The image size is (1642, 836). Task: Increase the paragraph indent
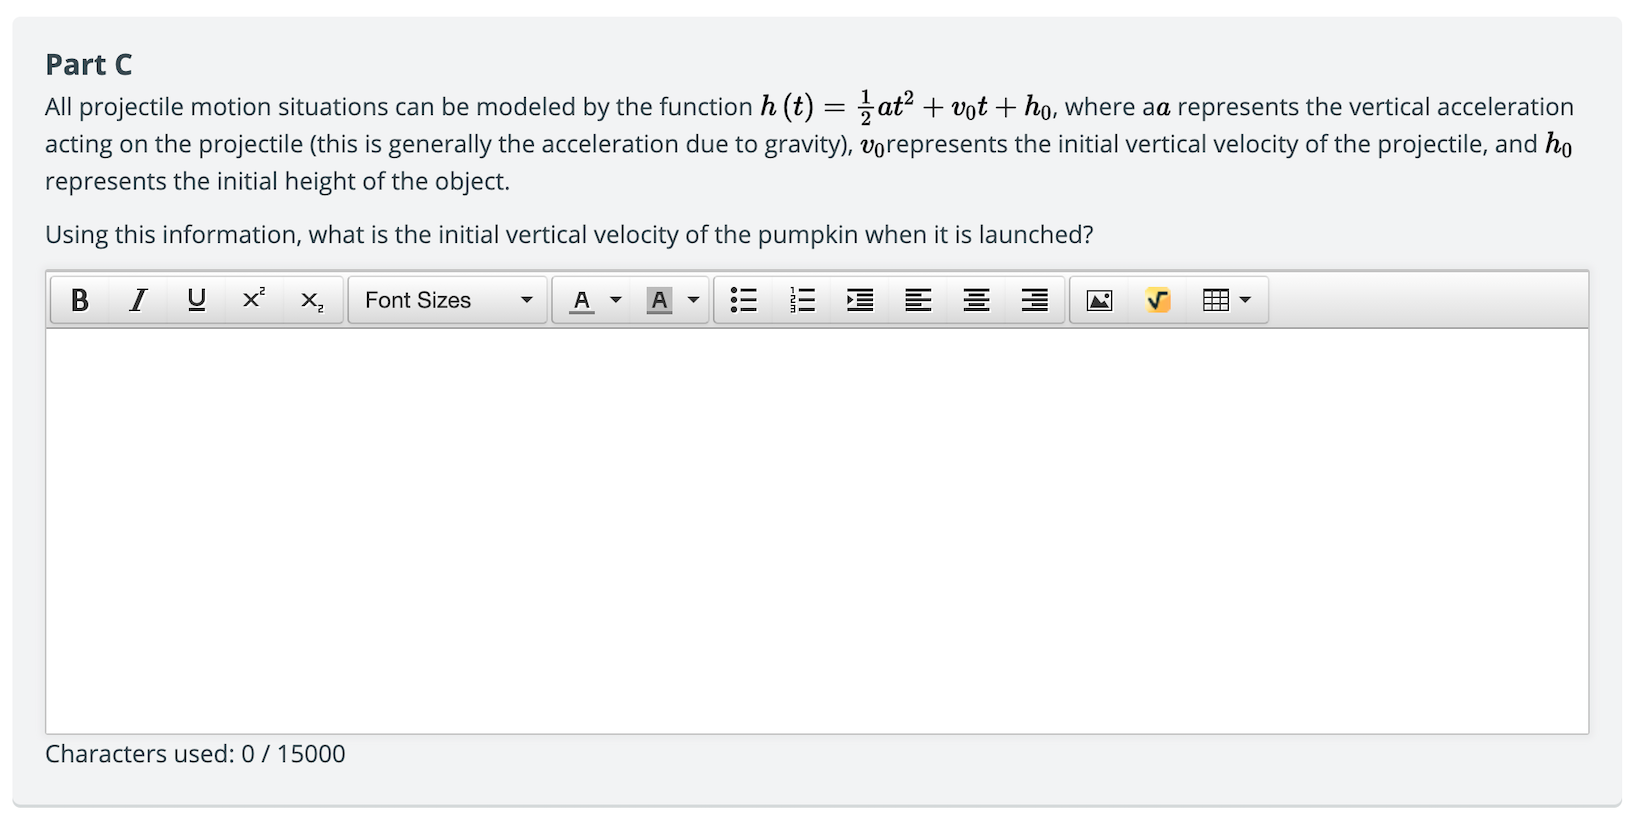click(860, 300)
